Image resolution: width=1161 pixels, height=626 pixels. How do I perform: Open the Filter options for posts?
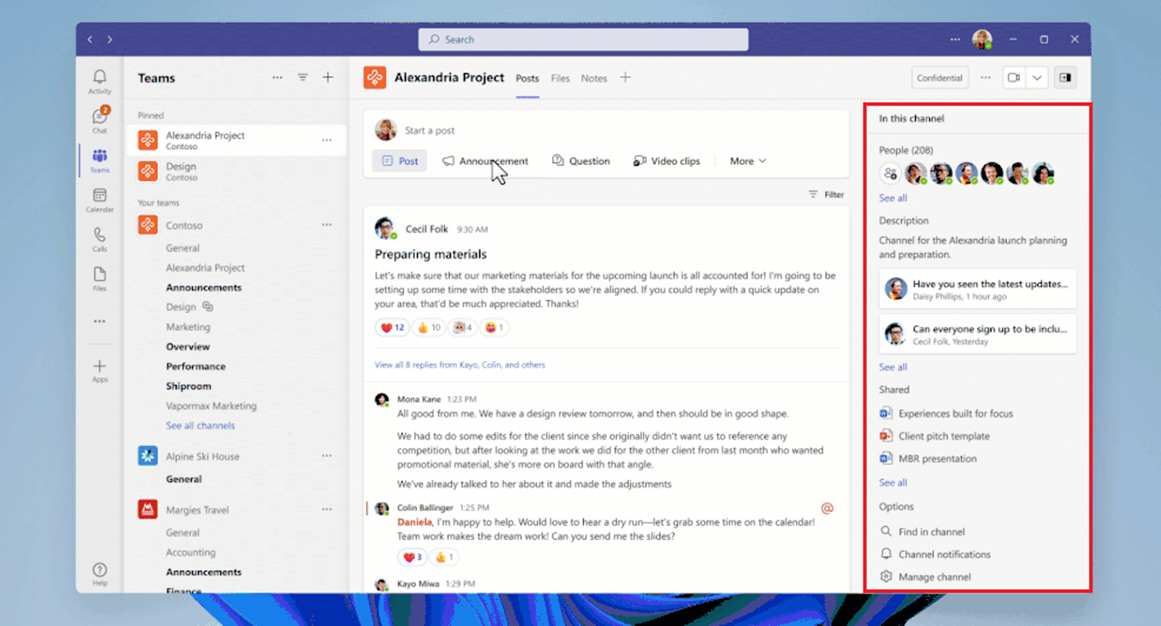click(x=826, y=194)
